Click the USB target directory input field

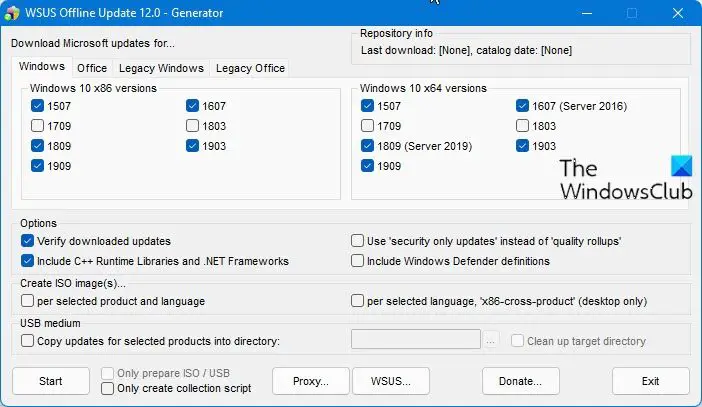pyautogui.click(x=416, y=339)
